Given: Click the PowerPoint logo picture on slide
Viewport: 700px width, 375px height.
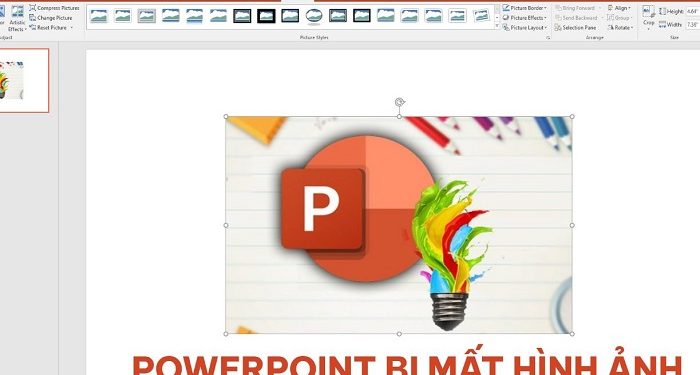Looking at the screenshot, I should click(x=399, y=225).
